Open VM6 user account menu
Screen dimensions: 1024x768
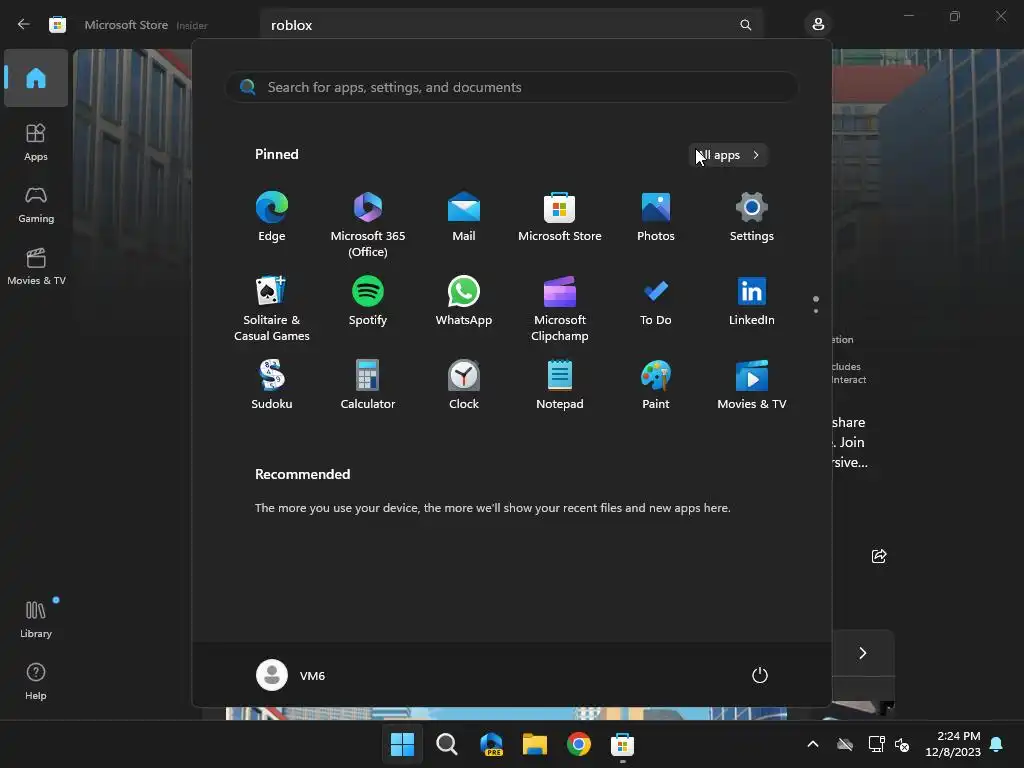pos(291,675)
